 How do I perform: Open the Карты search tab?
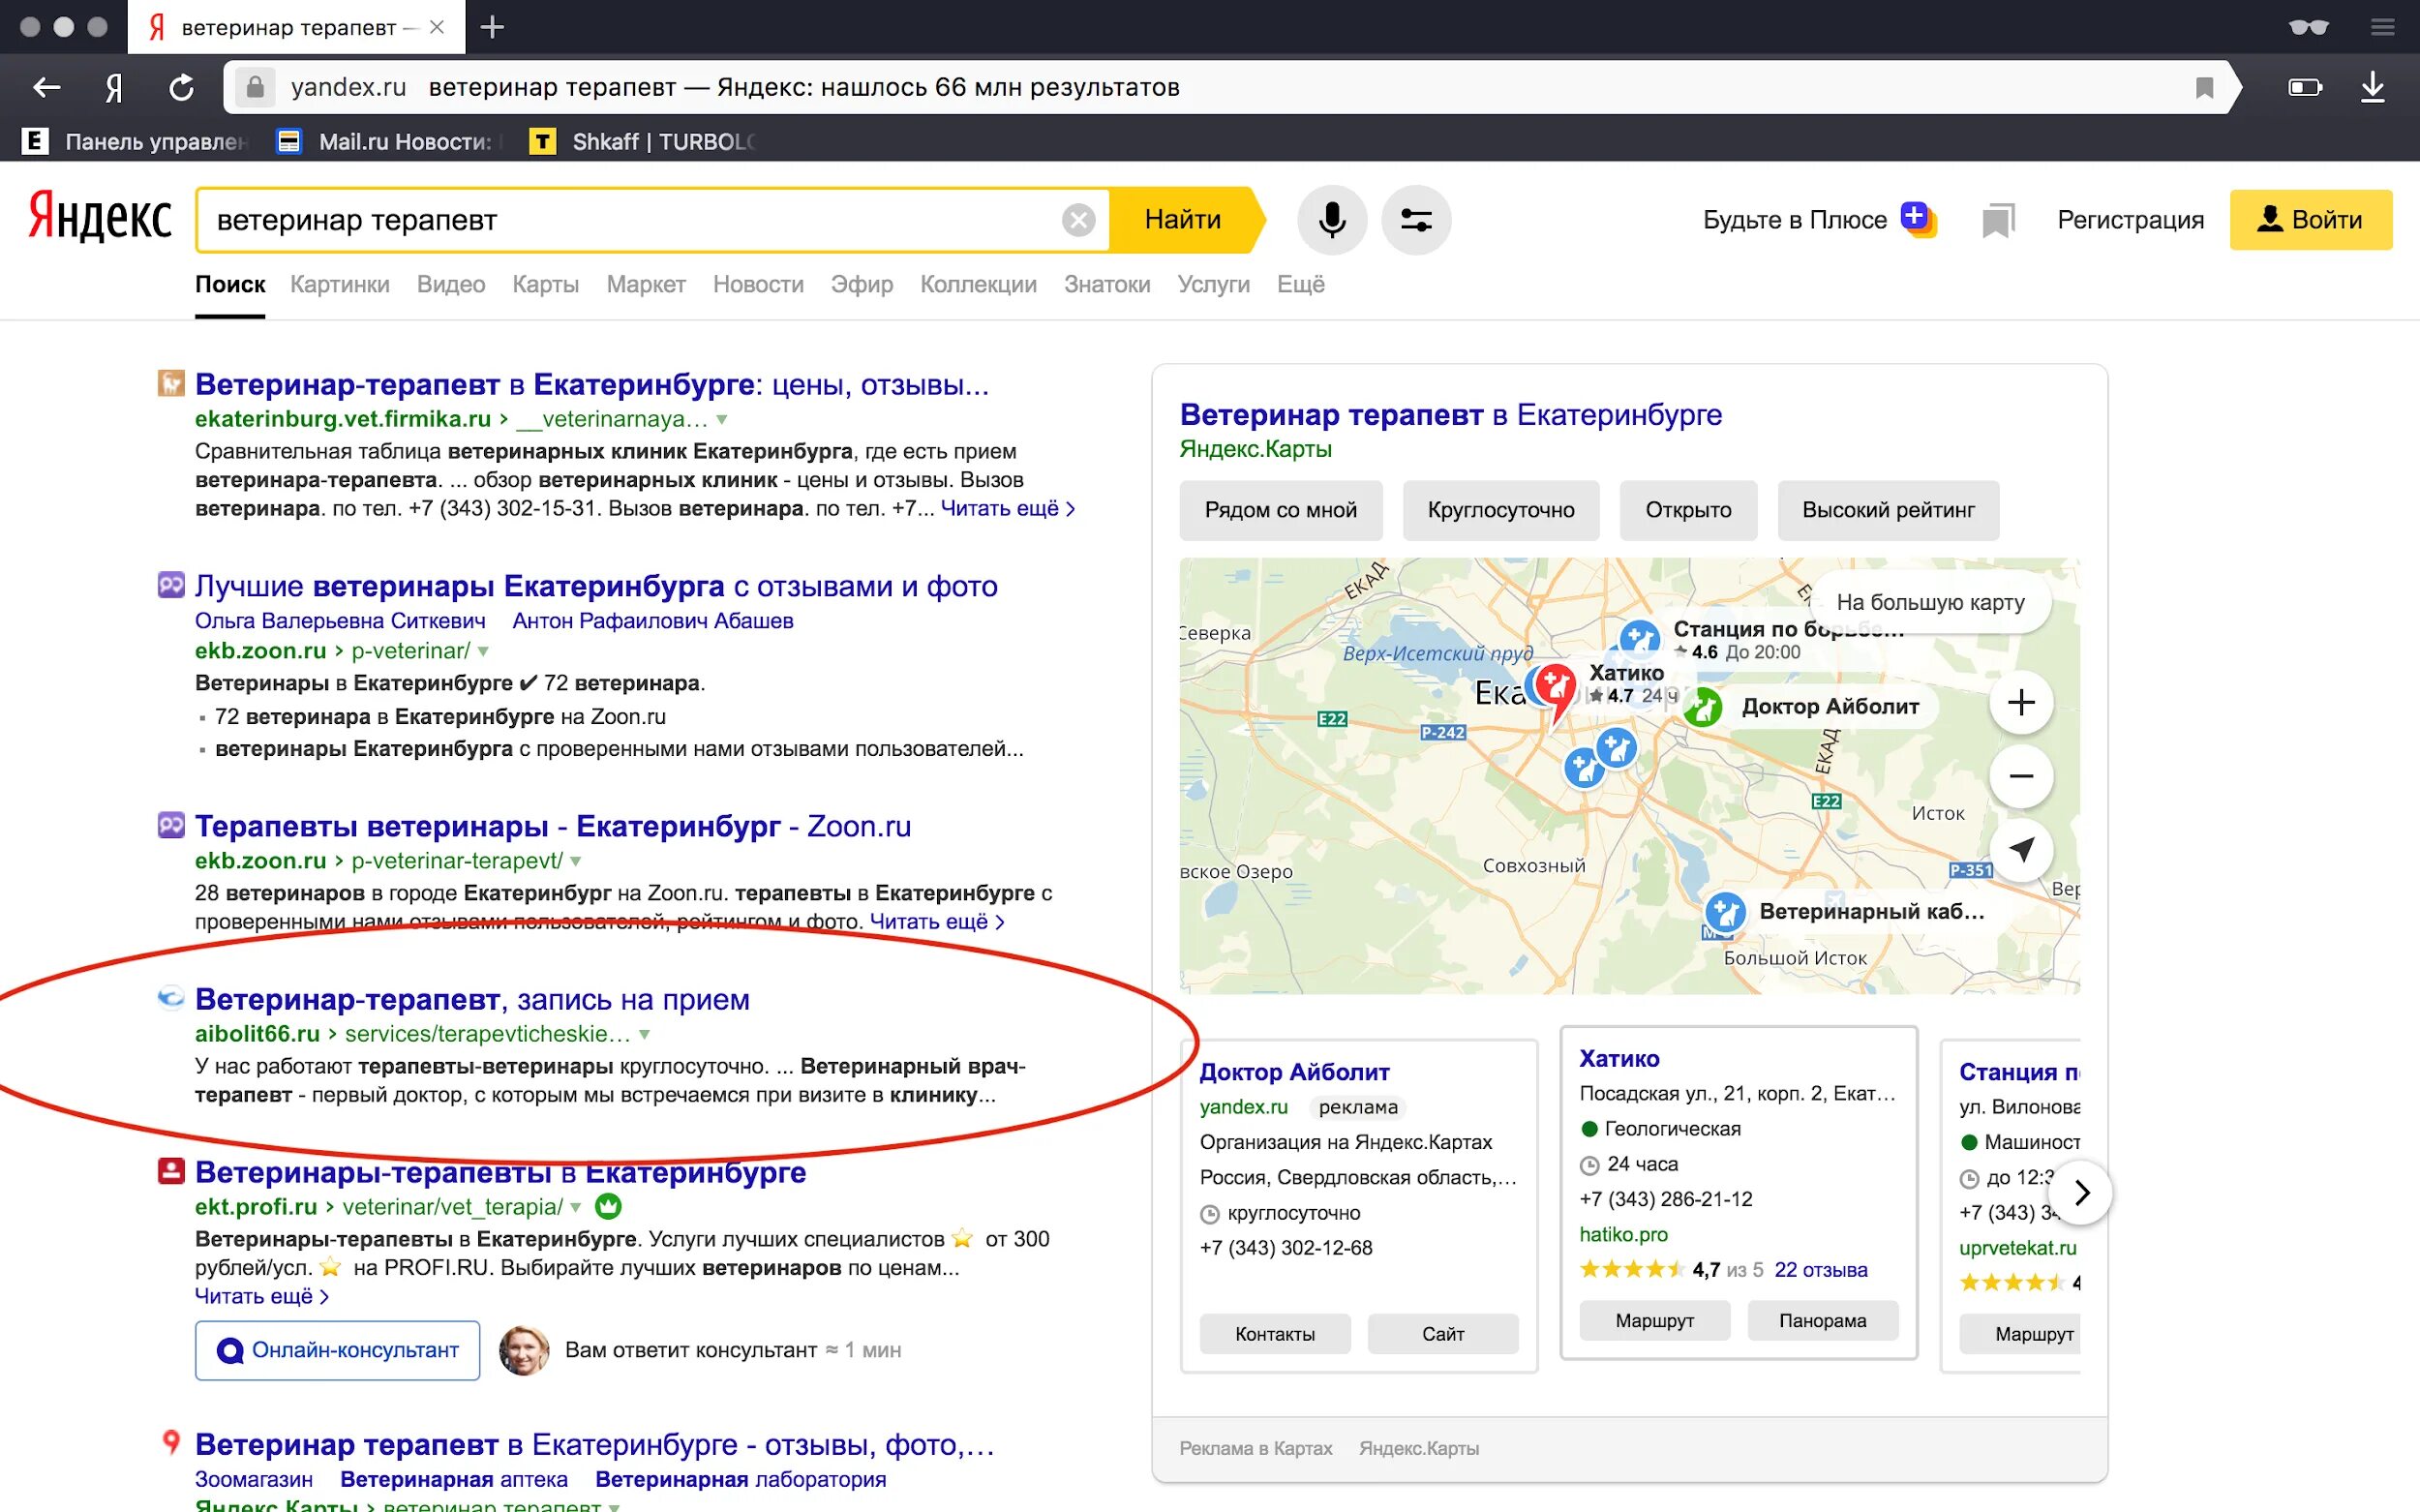pyautogui.click(x=545, y=285)
